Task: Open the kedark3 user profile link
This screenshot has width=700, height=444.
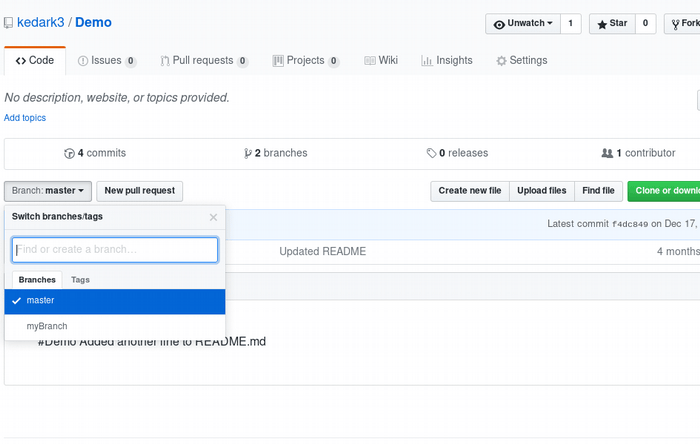Action: coord(41,22)
